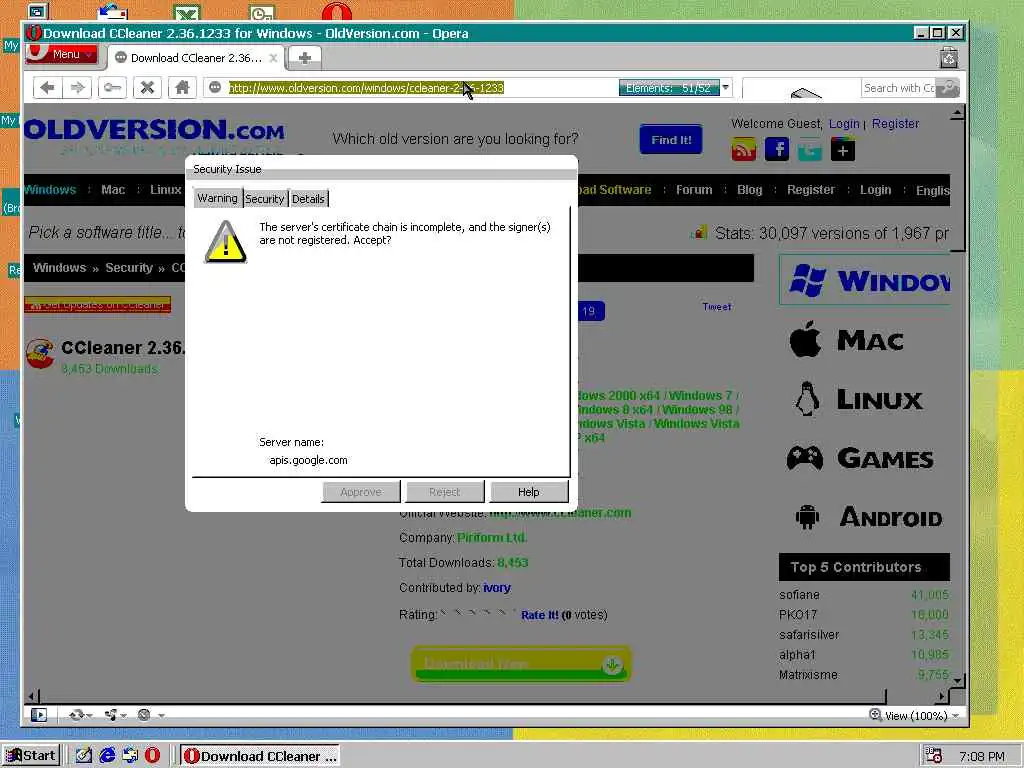Click the green Download Now button

(x=520, y=664)
